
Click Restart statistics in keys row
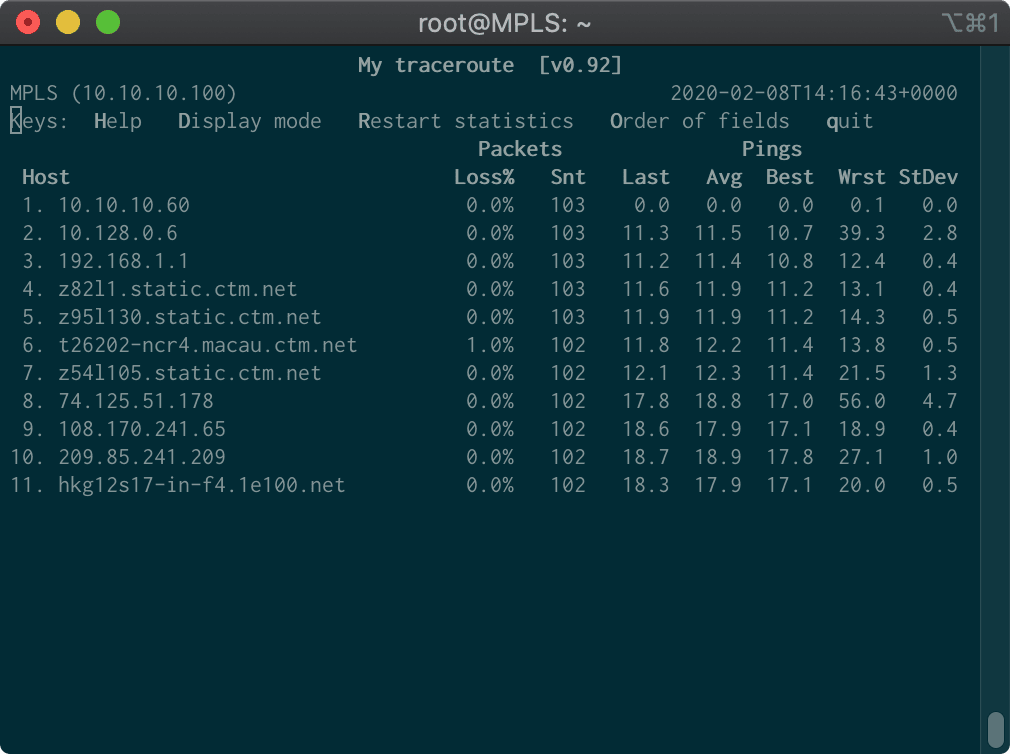(x=465, y=122)
